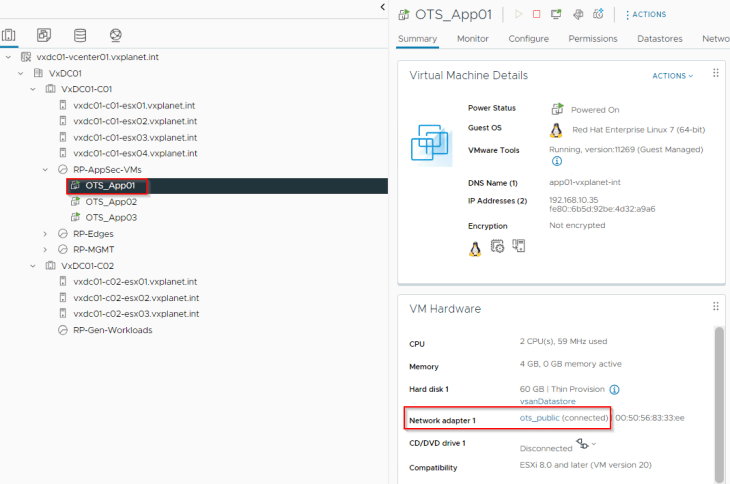Select host vxdc01-c01-esx03.vxplanet.int
Viewport: 730px width, 484px height.
135,138
